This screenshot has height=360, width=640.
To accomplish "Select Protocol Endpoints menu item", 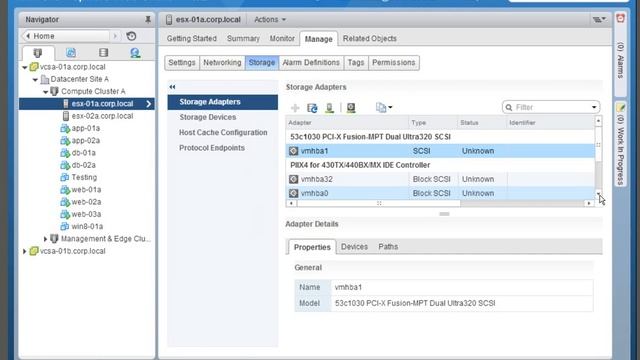I will 222,148.
